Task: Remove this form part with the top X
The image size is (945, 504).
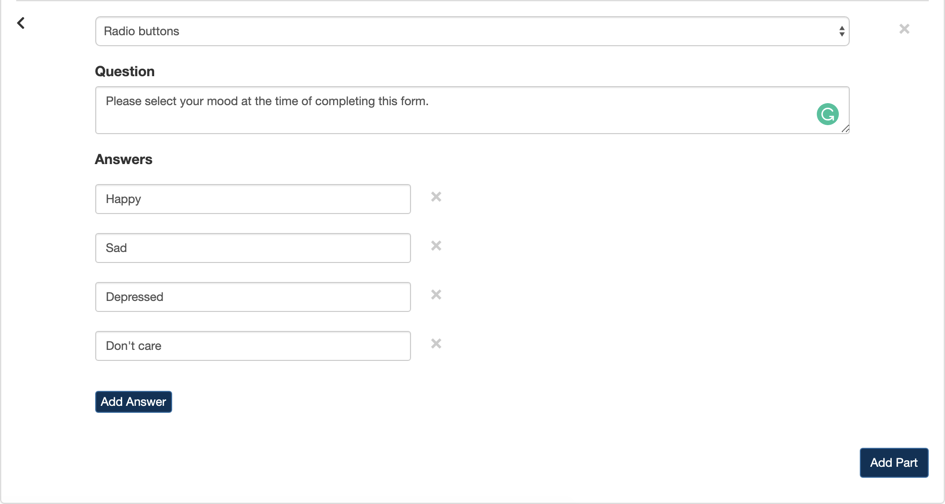Action: 904,29
